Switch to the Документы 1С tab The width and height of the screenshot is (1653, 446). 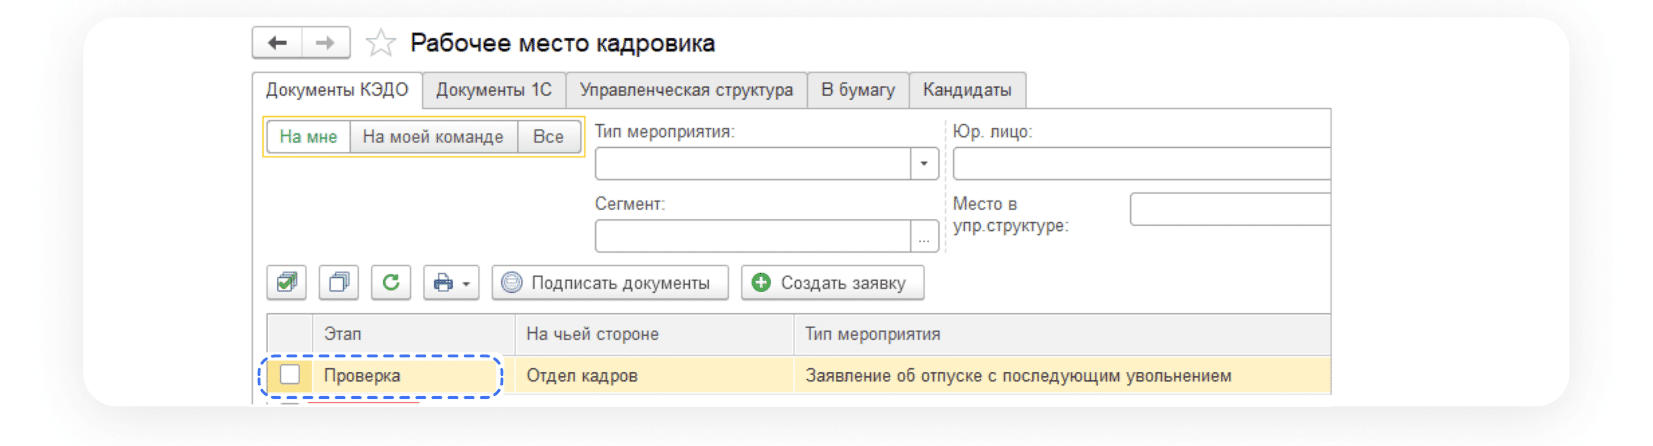(494, 90)
